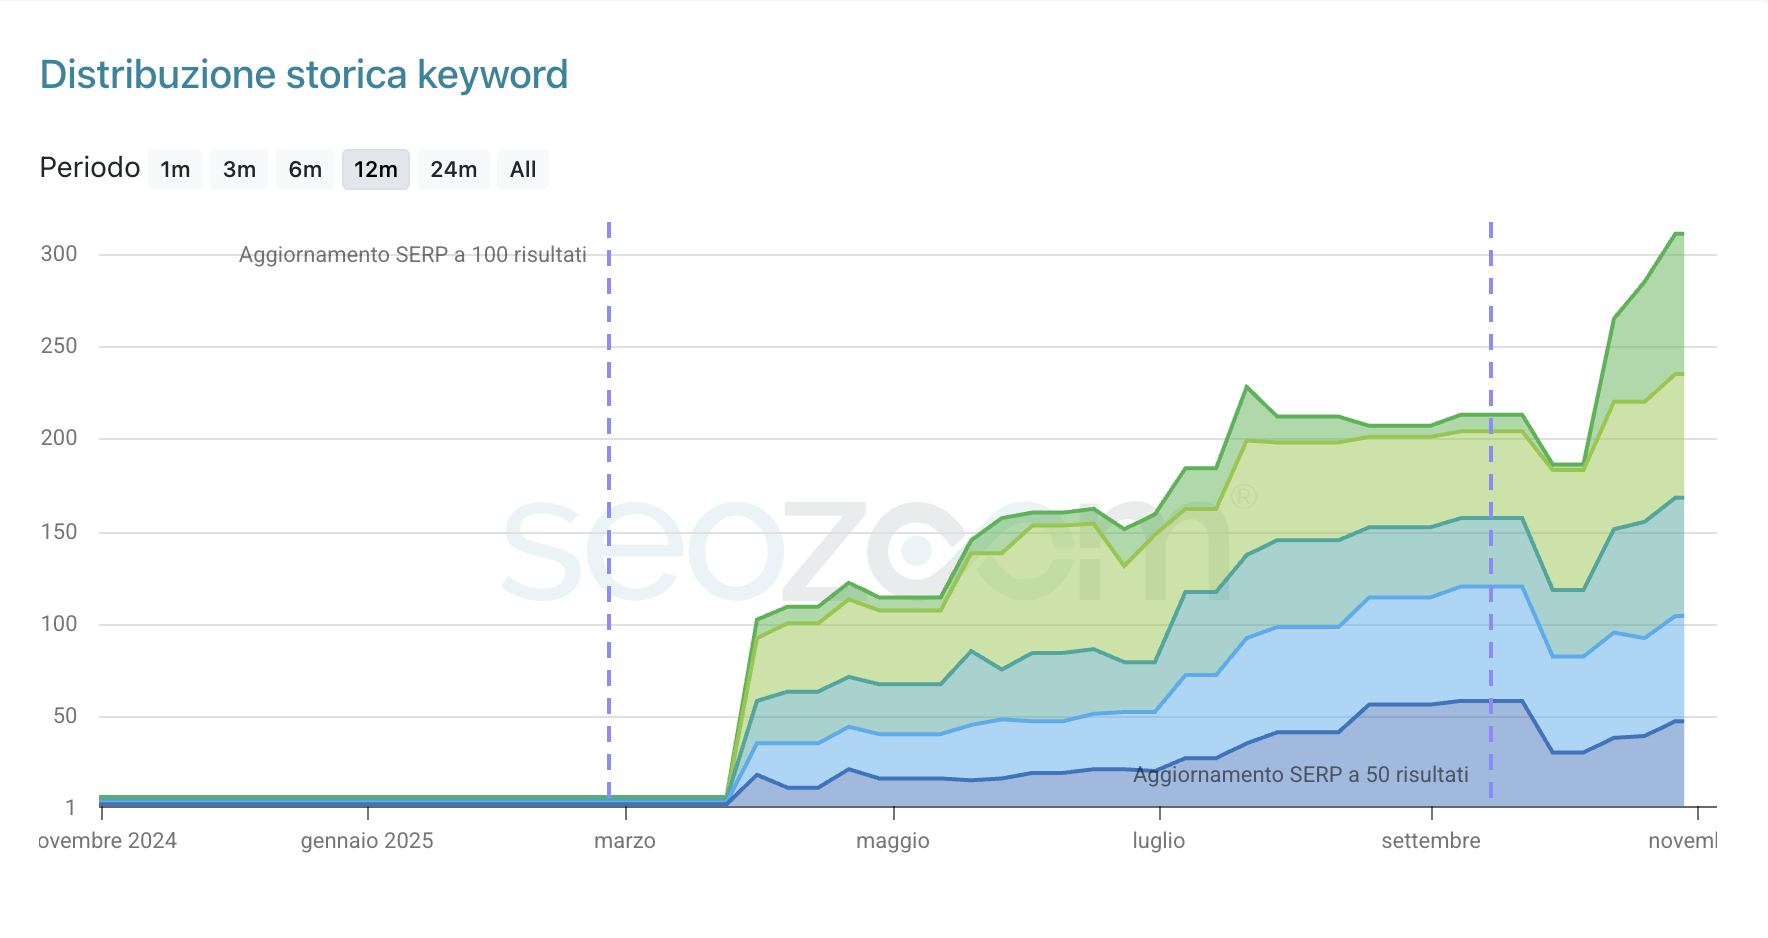The height and width of the screenshot is (938, 1768).
Task: Select the 1m period button
Action: pyautogui.click(x=175, y=169)
